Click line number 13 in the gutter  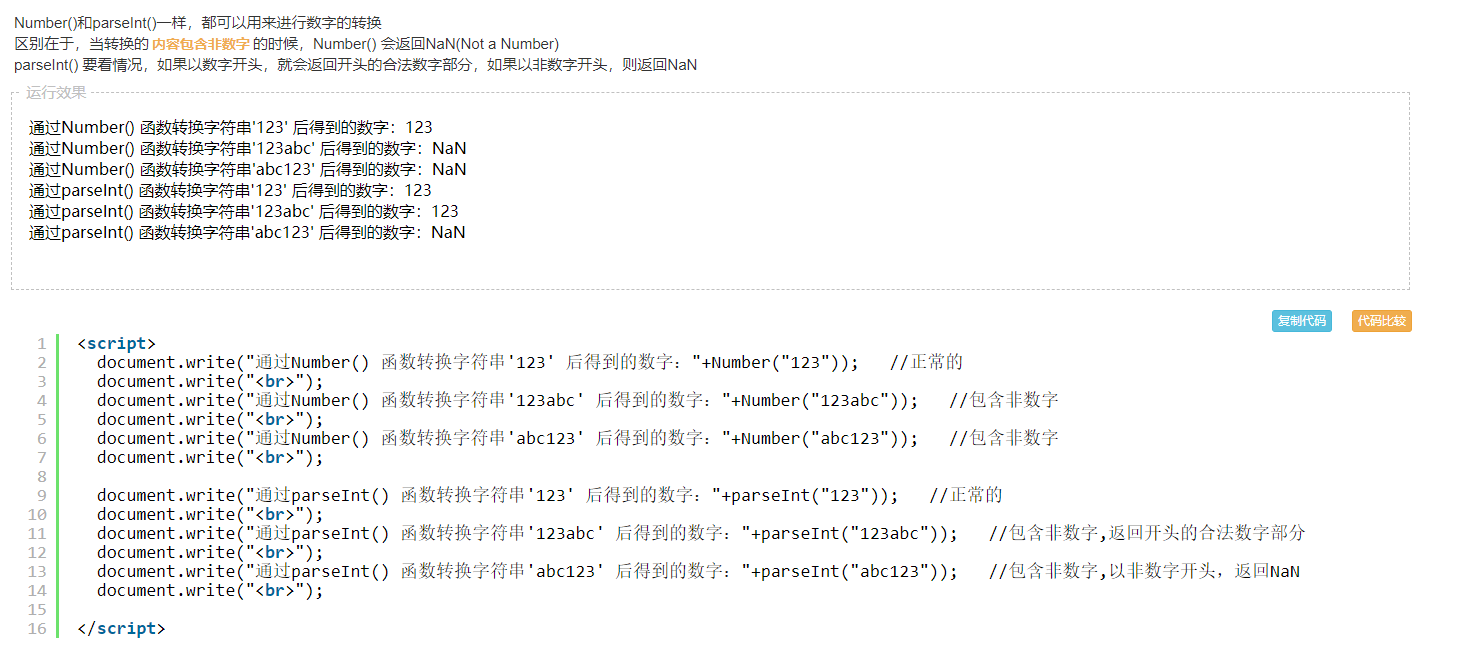coord(38,572)
